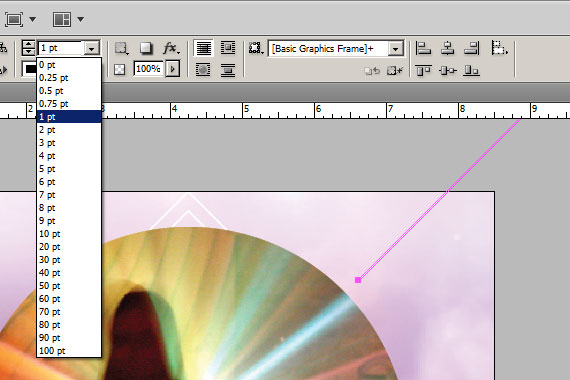Open the Arrange Documents dropdown arrow

coord(81,19)
